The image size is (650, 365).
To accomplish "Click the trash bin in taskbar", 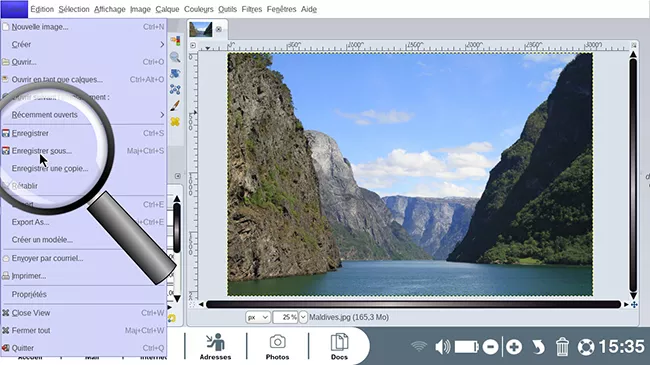I will pos(562,347).
